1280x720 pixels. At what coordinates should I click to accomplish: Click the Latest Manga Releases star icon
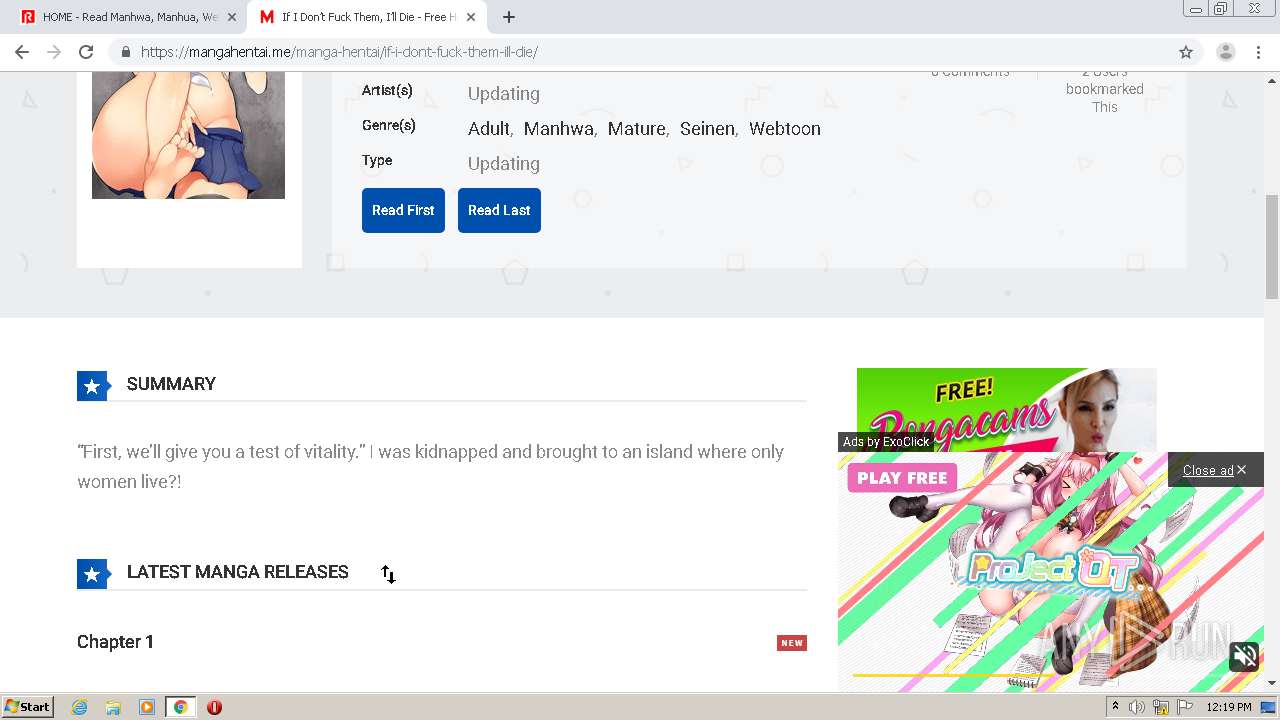[x=92, y=574]
